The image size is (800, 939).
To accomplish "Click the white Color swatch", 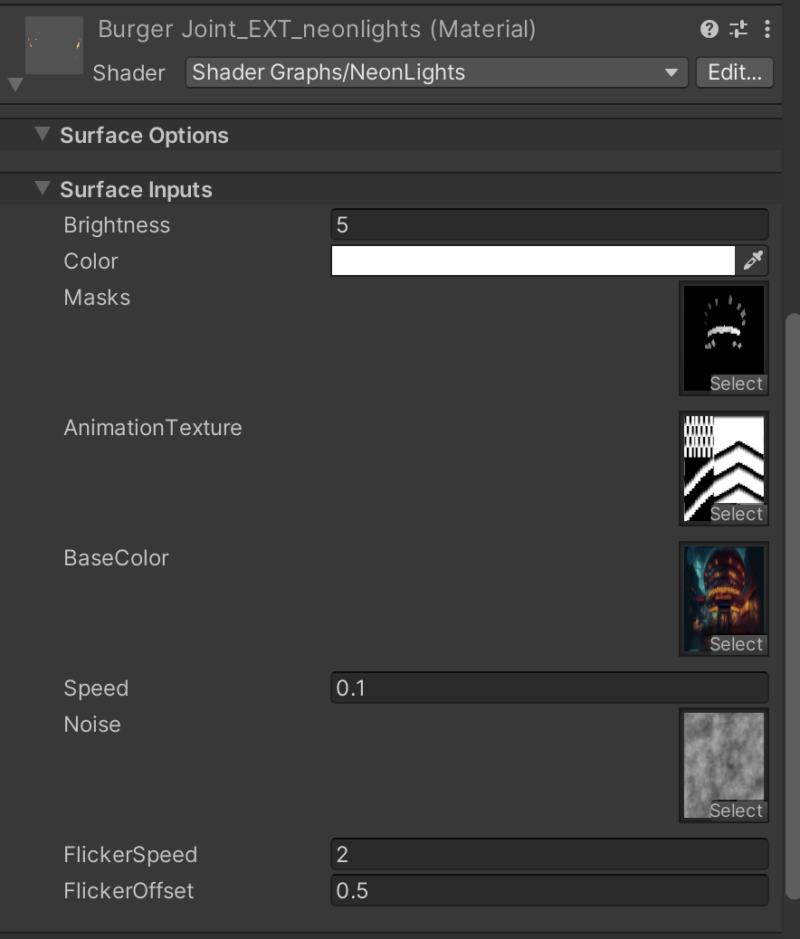I will [x=533, y=261].
